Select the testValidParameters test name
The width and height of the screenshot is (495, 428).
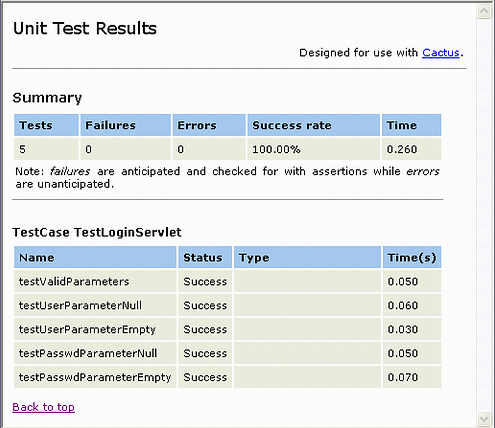click(x=74, y=282)
